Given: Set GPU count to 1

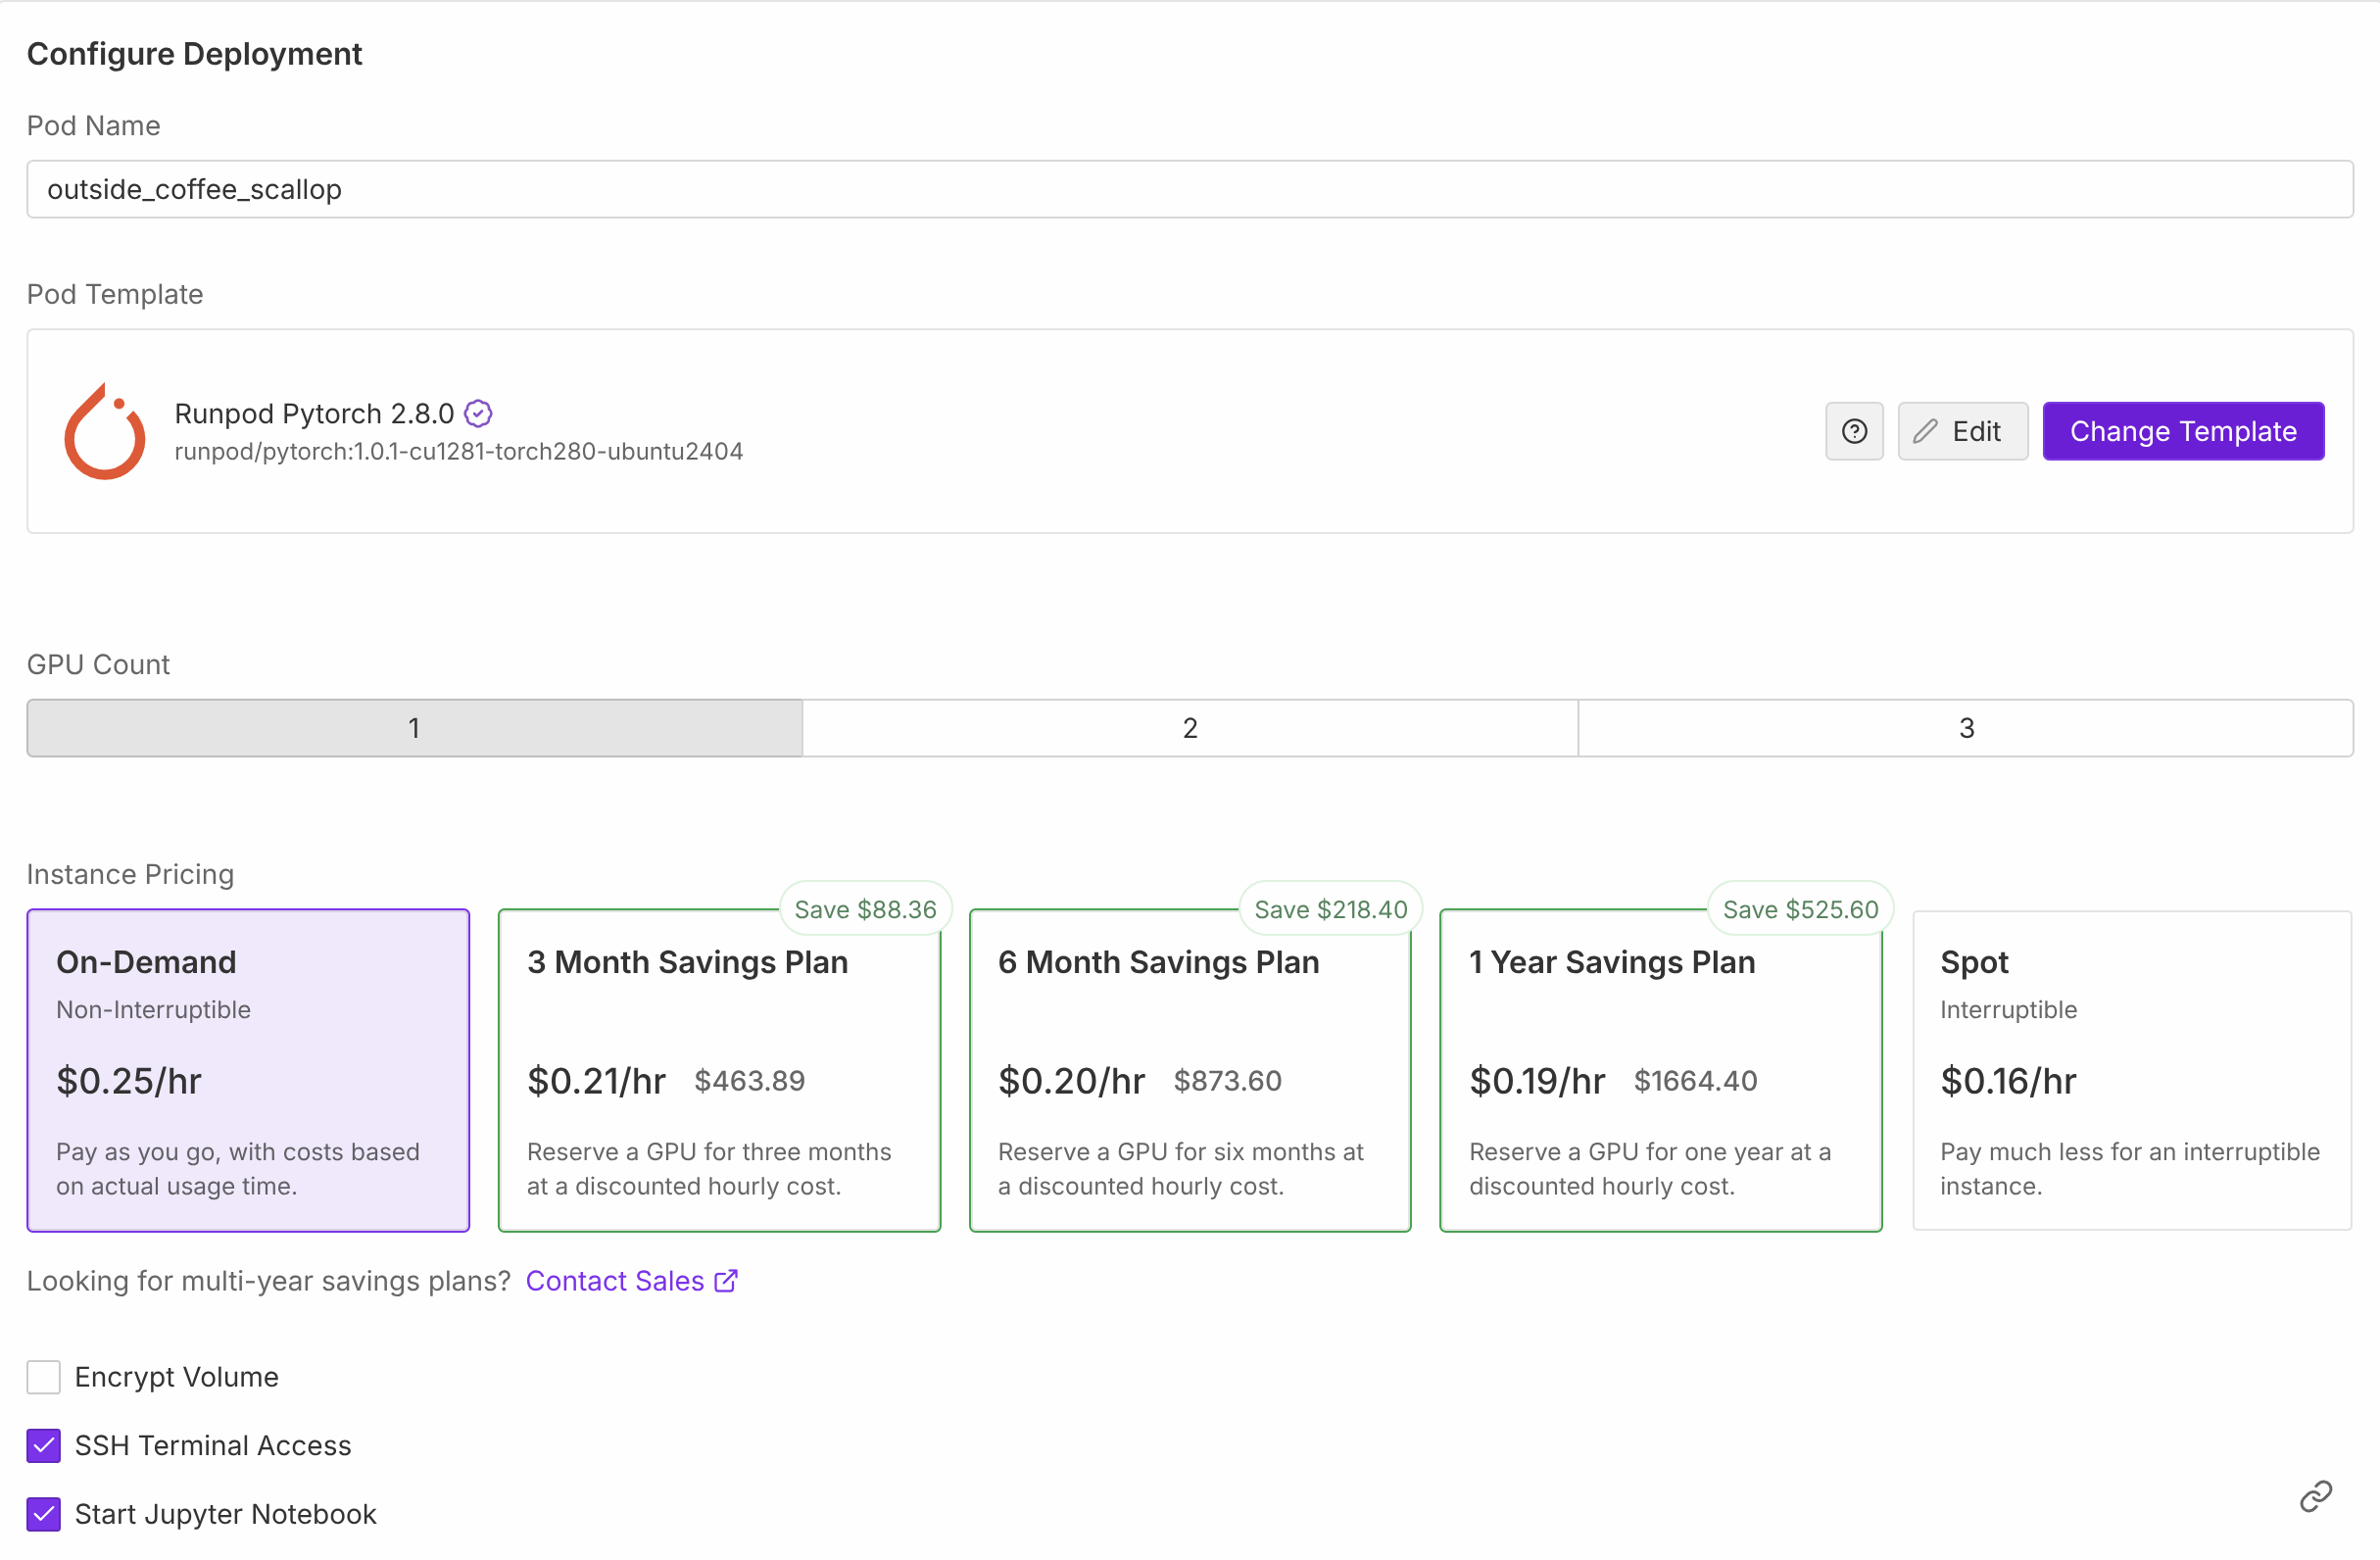Looking at the screenshot, I should click(x=414, y=728).
